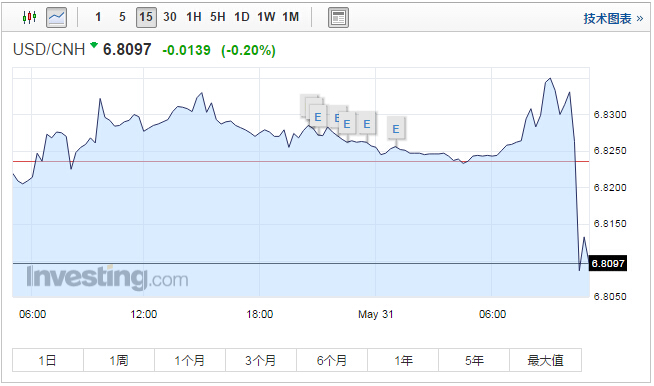Choose the 5H interval

(218, 17)
